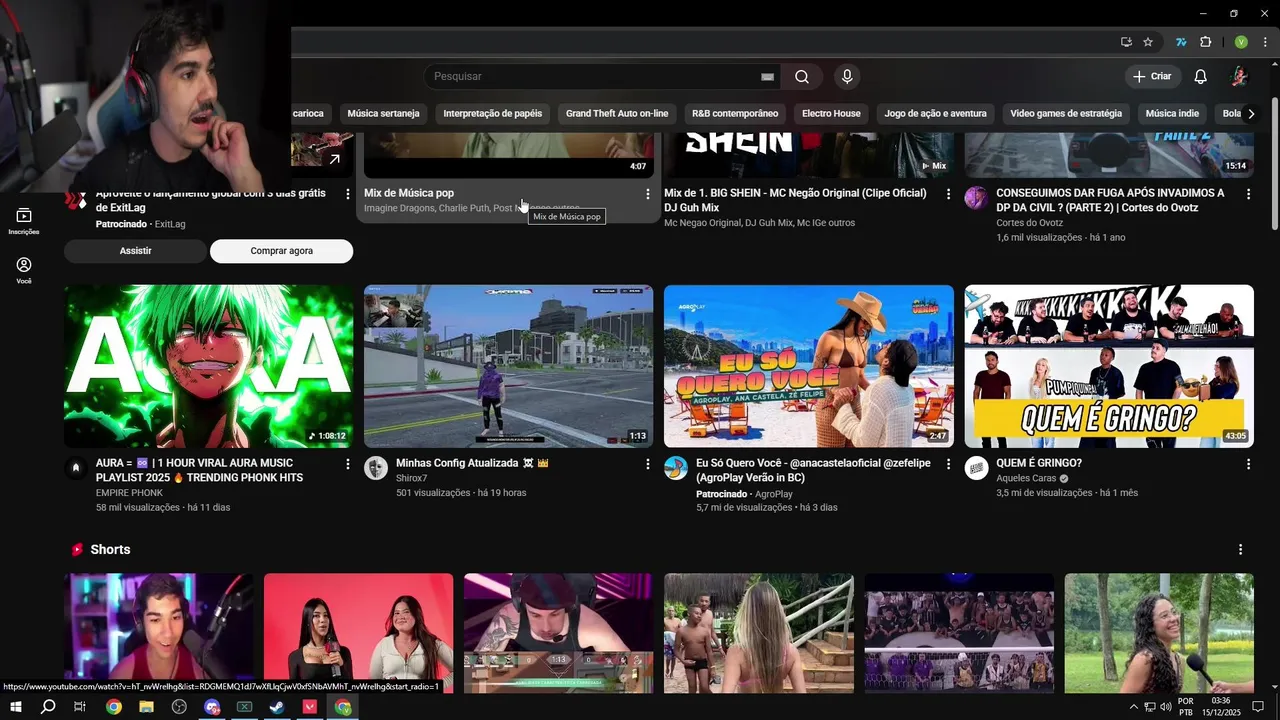The image size is (1280, 720).
Task: Open the Cortes do Ovotz channel avatar
Action: coord(976,198)
